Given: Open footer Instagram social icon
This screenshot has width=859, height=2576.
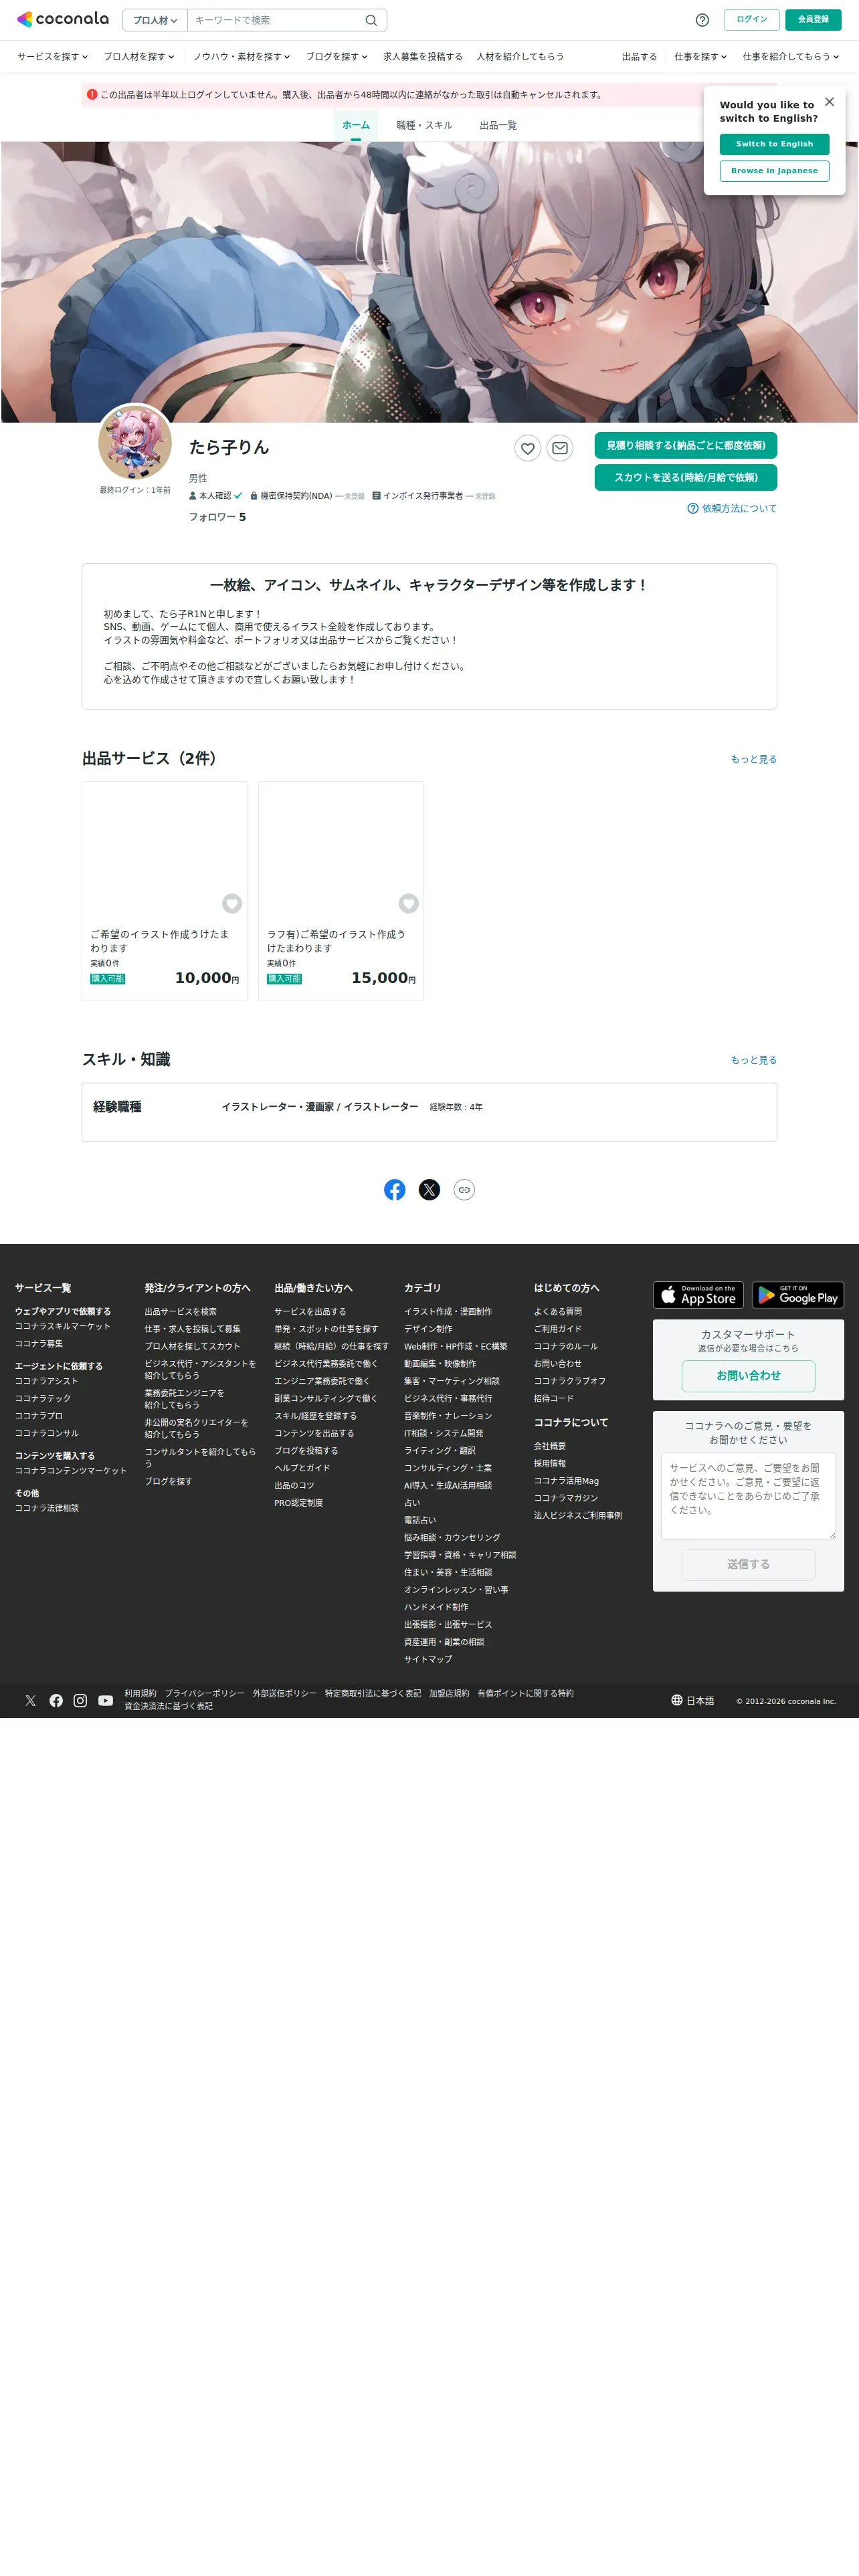Looking at the screenshot, I should 80,1700.
